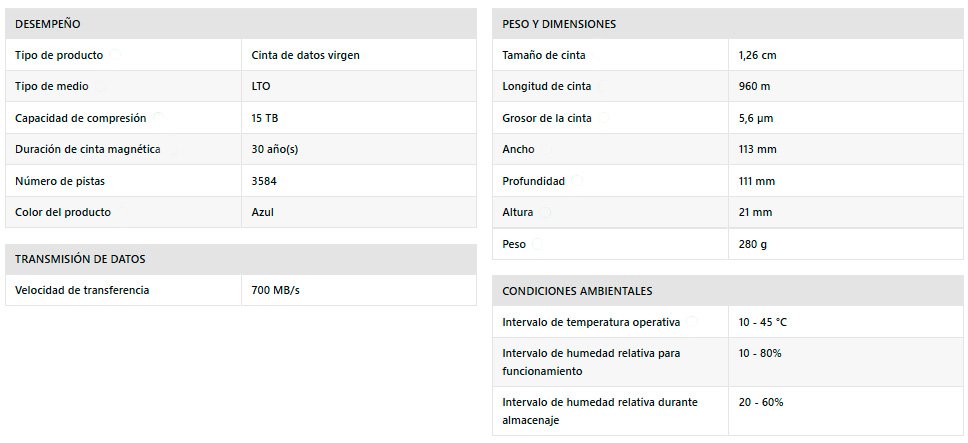Viewport: 968px width, 443px height.
Task: Click the Duración de cinta magnética label
Action: [88, 149]
